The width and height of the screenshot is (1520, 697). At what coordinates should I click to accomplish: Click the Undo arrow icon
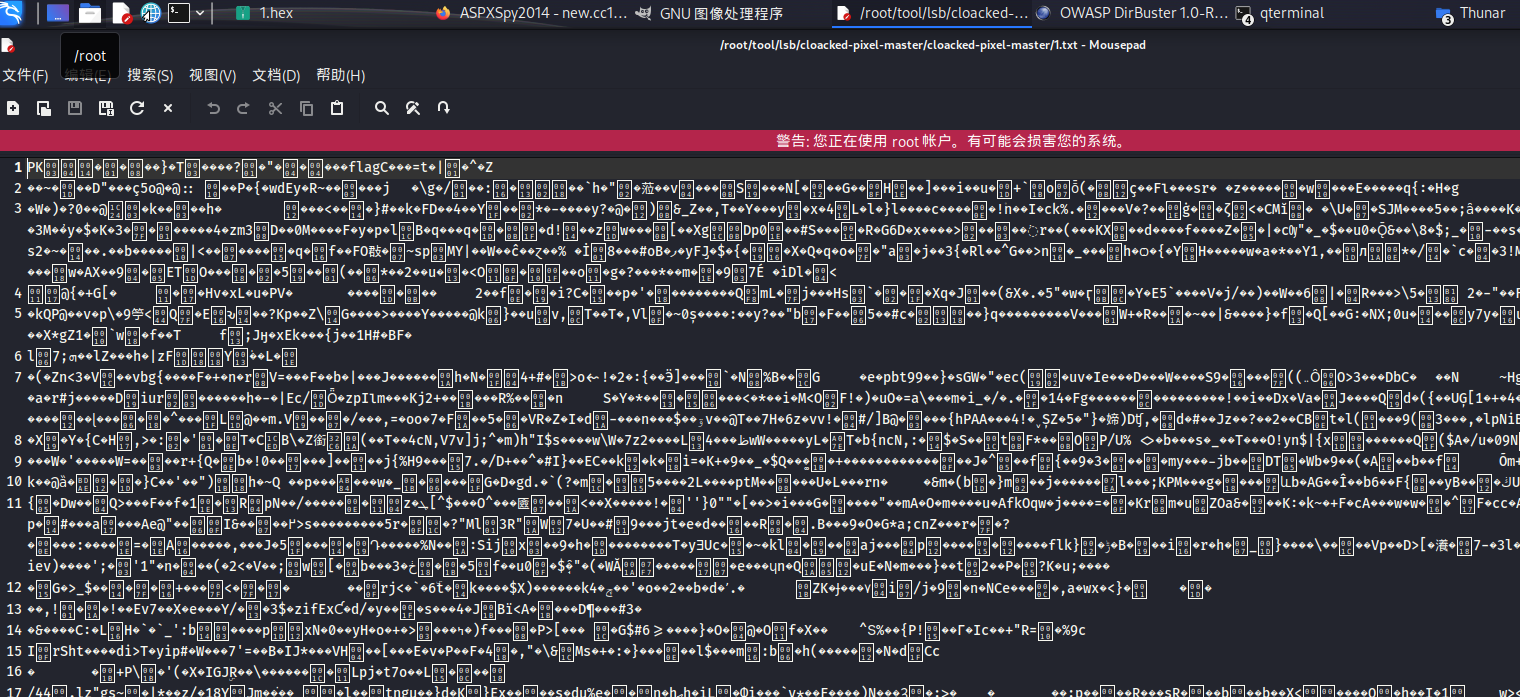(213, 108)
